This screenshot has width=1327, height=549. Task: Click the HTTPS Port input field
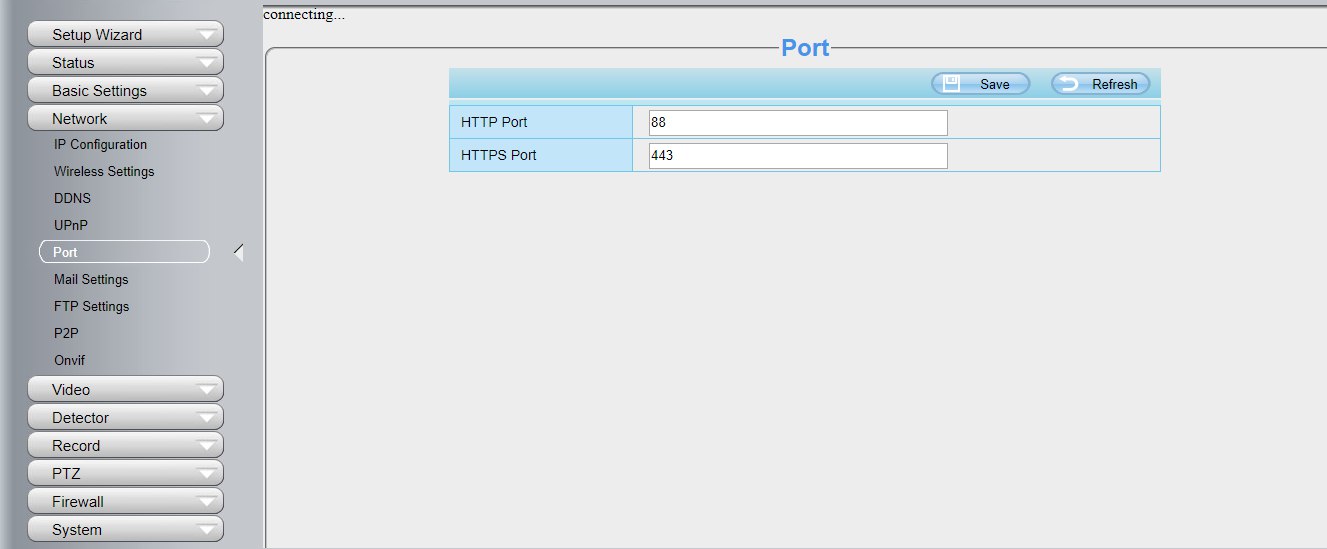(x=798, y=156)
